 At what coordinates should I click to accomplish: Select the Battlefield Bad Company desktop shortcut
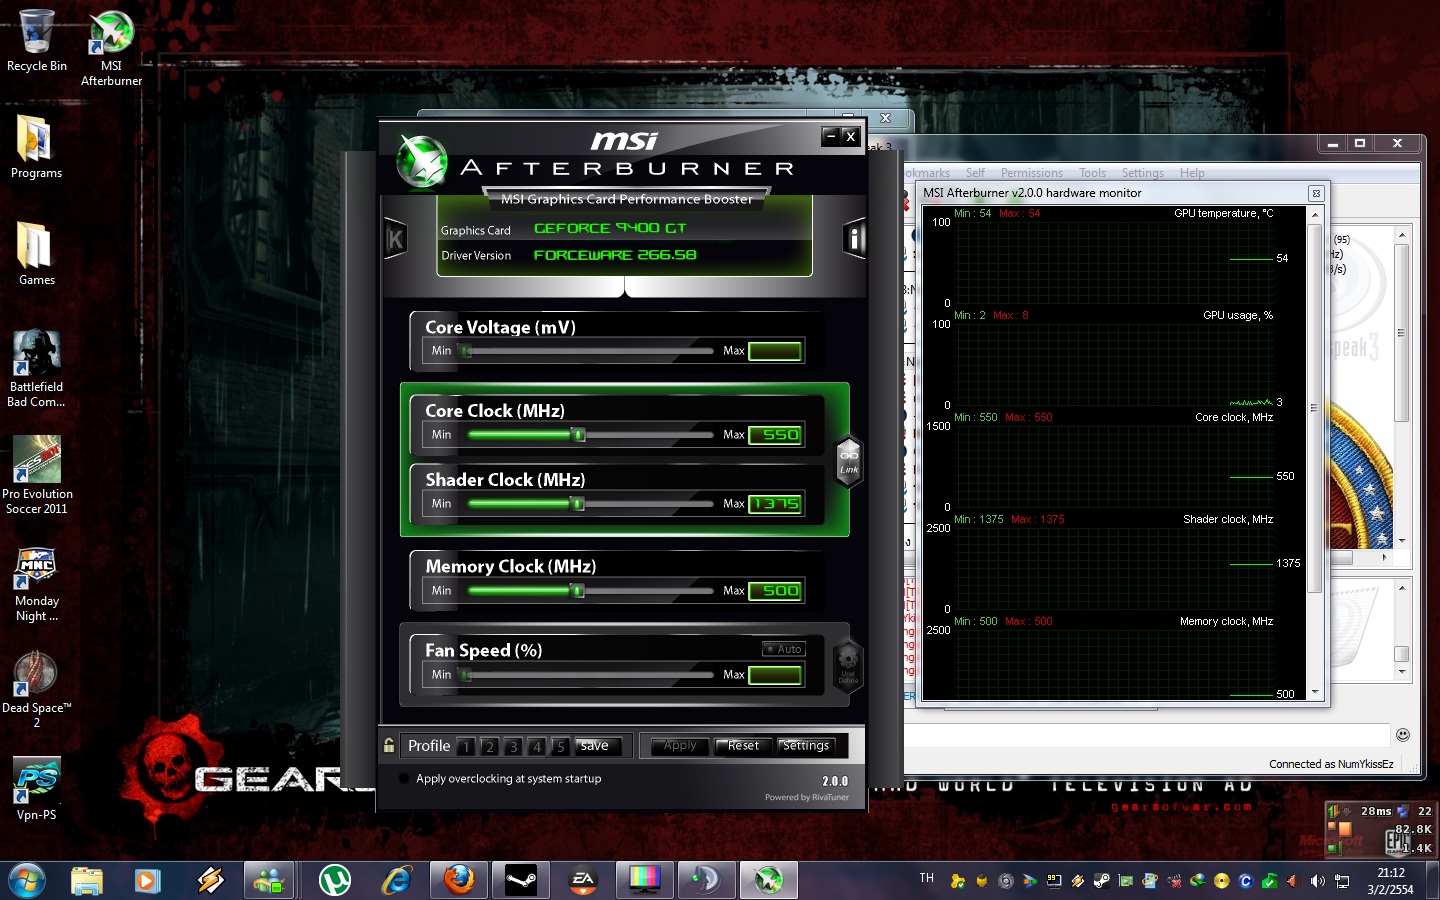(36, 368)
